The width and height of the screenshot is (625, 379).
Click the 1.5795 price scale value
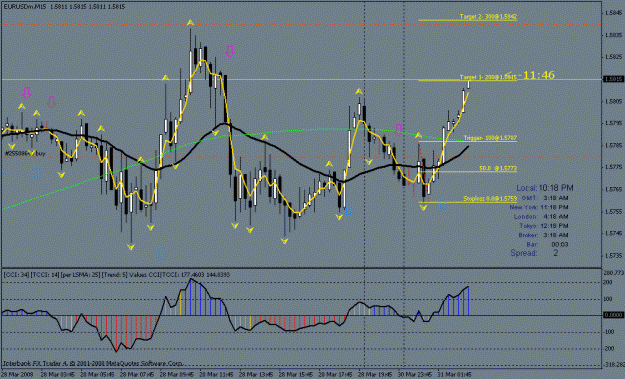point(613,123)
